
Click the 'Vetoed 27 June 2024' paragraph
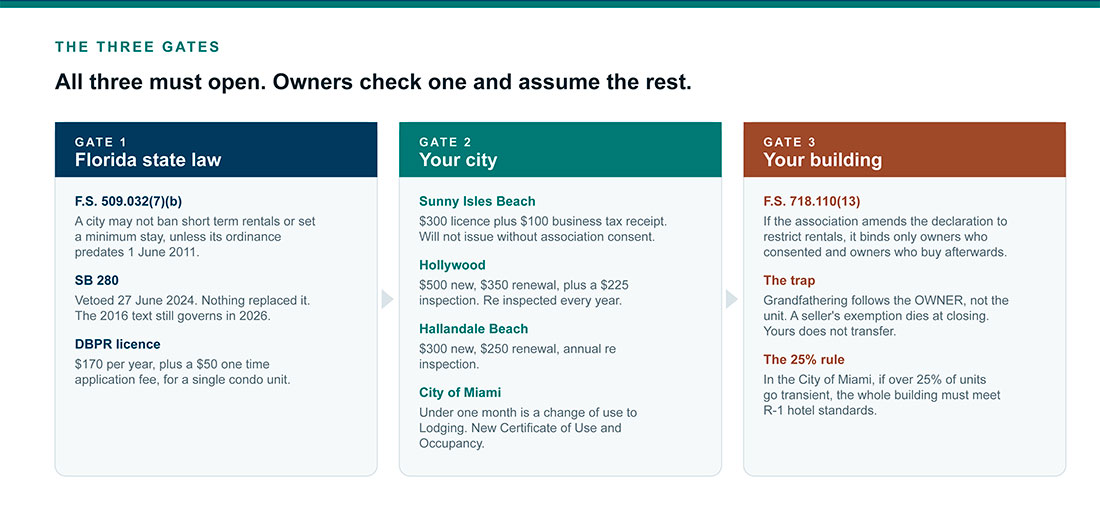coord(193,308)
